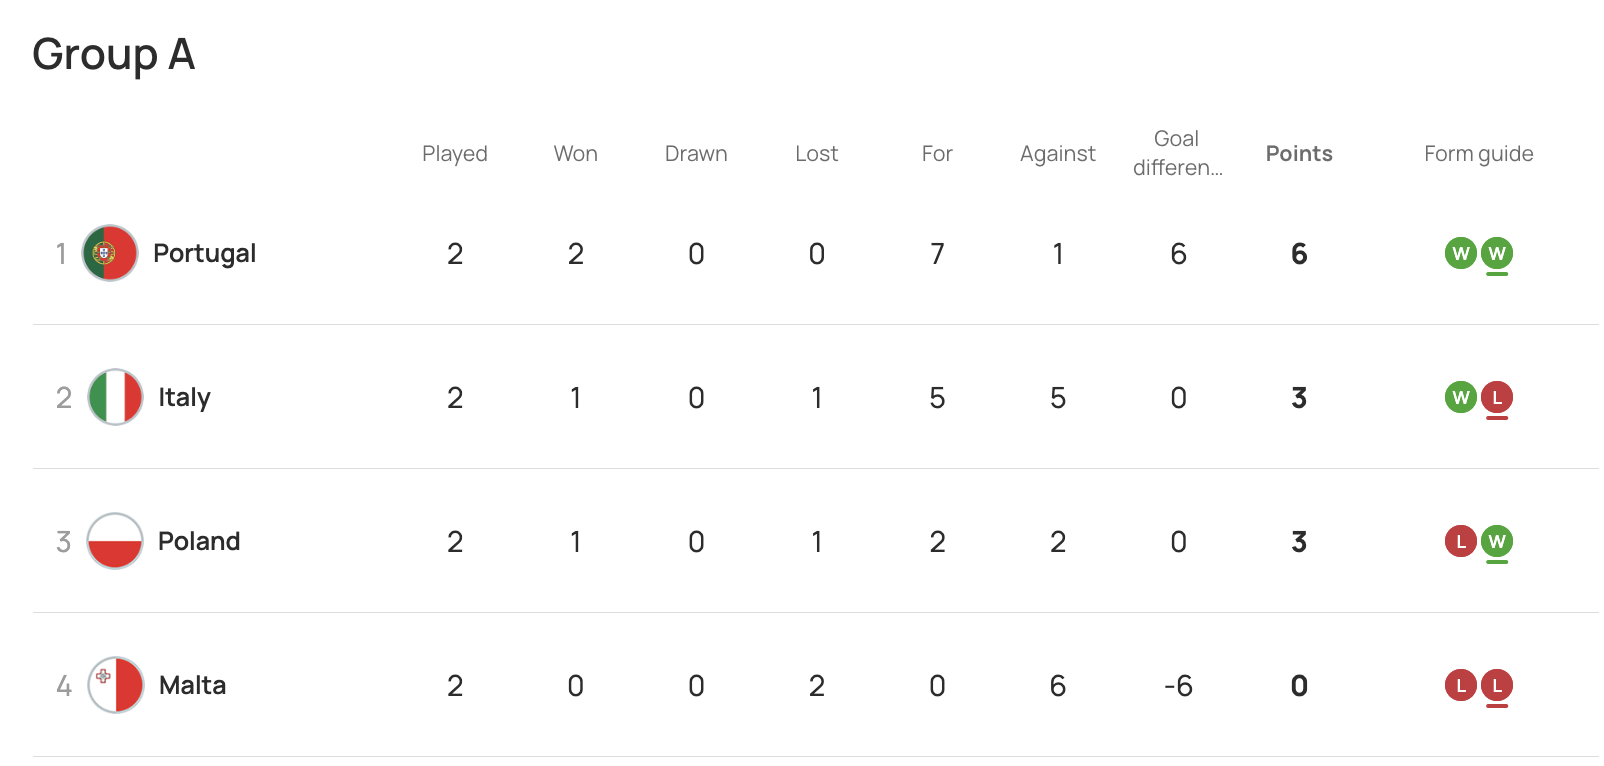Open Portugal's latest win form badge
Viewport: 1604px width, 766px height.
point(1497,253)
